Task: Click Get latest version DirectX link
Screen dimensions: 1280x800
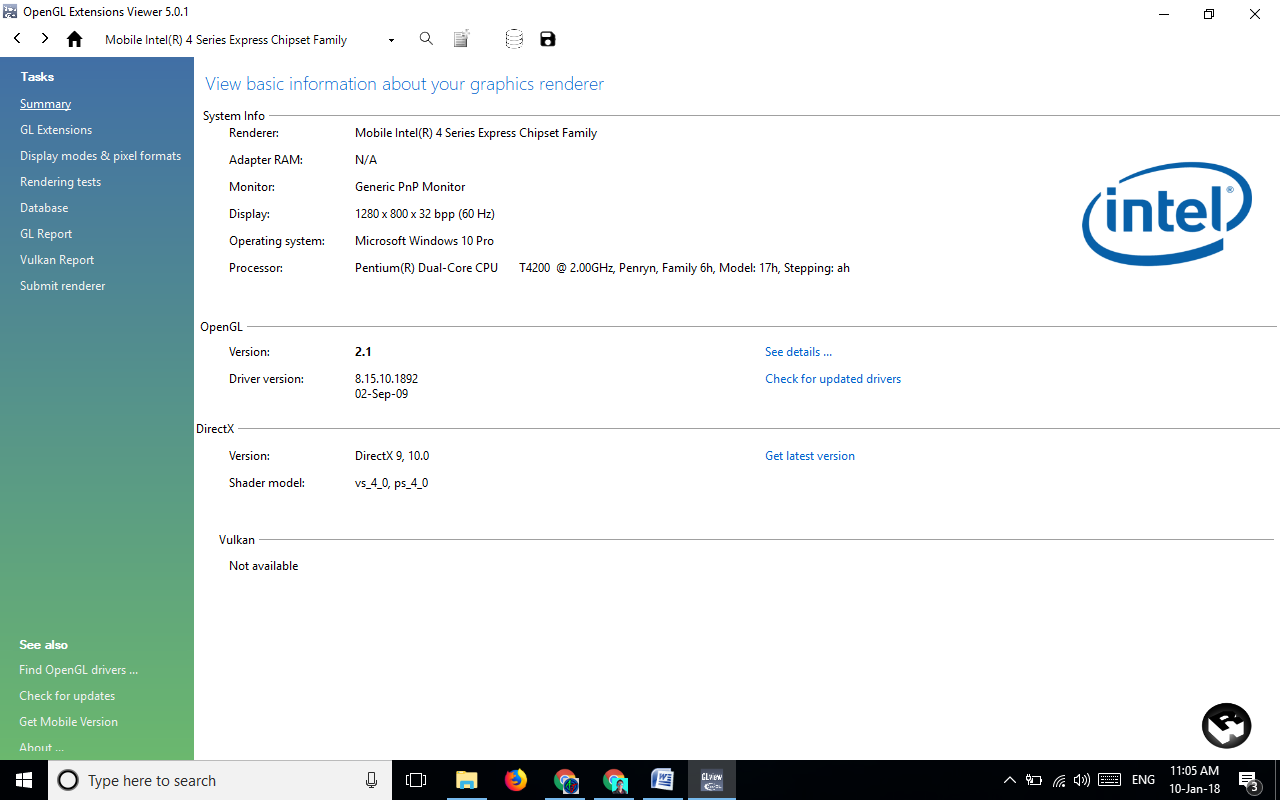Action: point(810,456)
